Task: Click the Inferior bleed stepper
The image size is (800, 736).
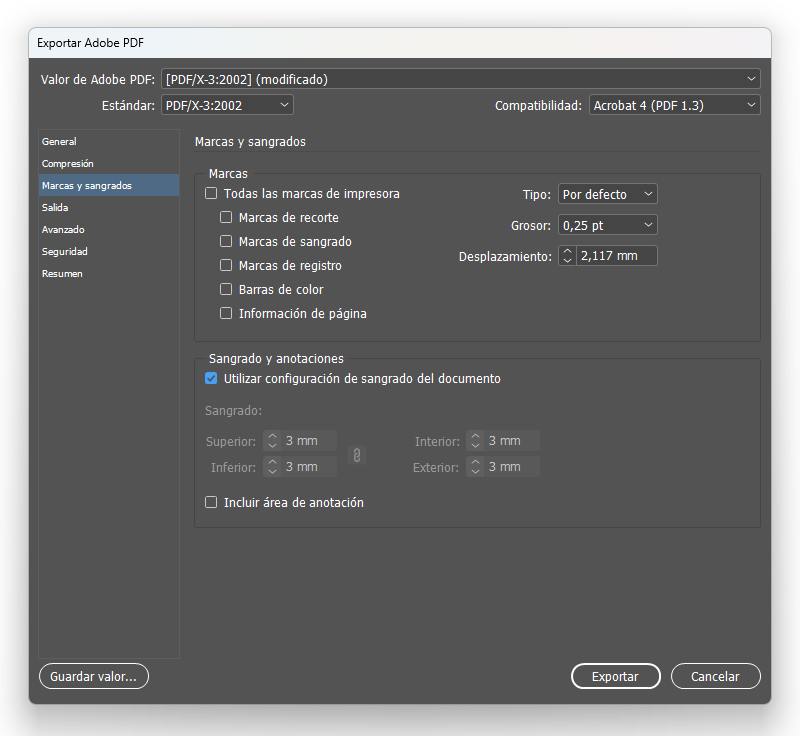Action: pos(272,467)
